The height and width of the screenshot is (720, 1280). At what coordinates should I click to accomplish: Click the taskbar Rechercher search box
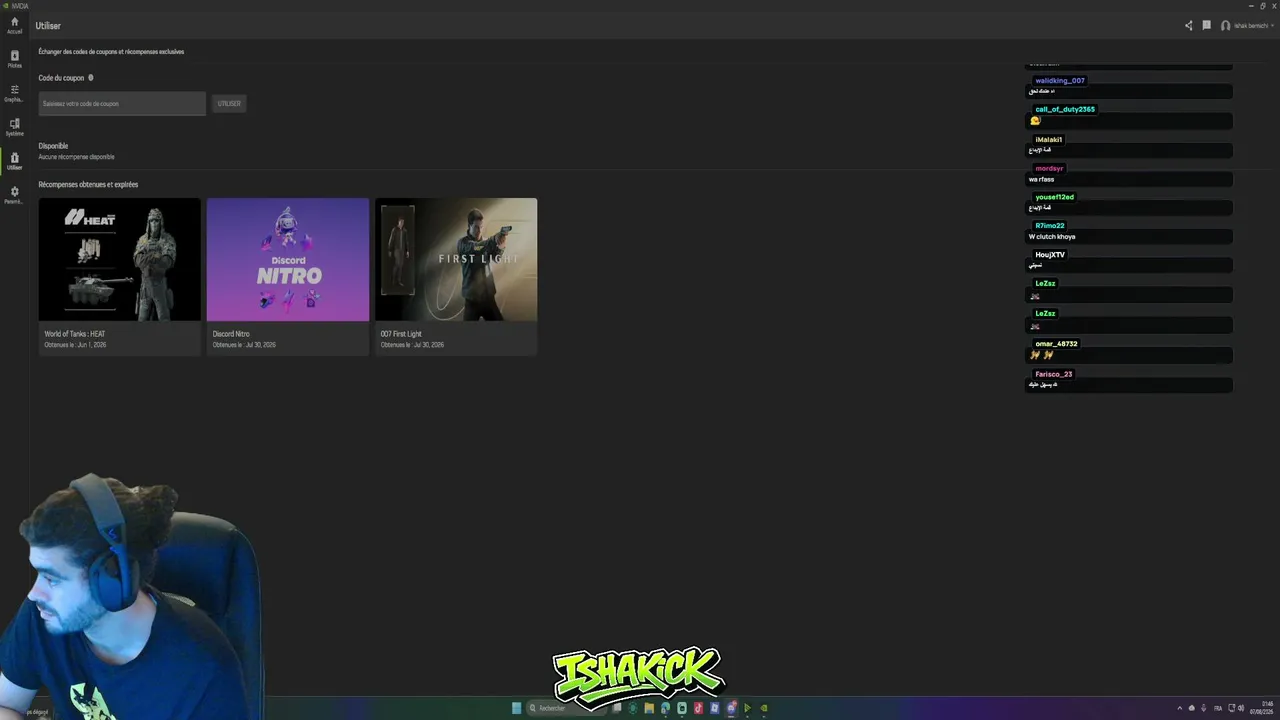567,708
